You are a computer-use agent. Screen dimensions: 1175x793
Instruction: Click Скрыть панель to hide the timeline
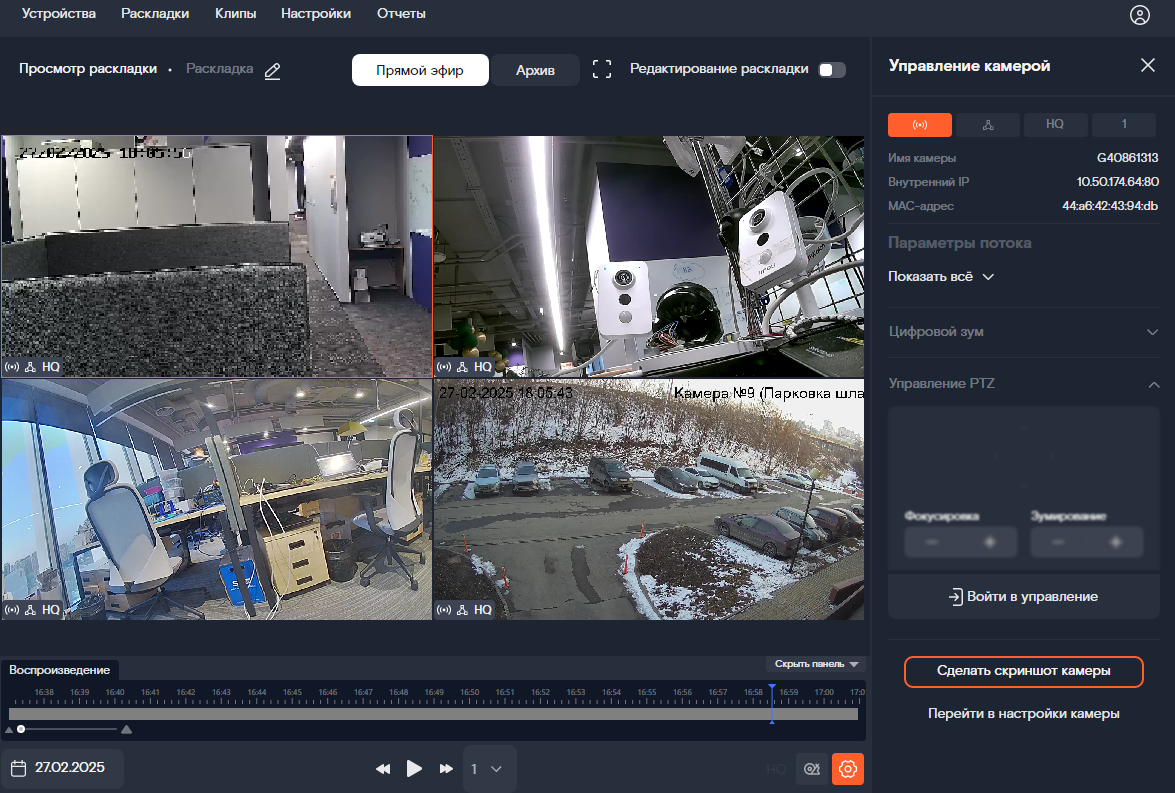click(816, 664)
